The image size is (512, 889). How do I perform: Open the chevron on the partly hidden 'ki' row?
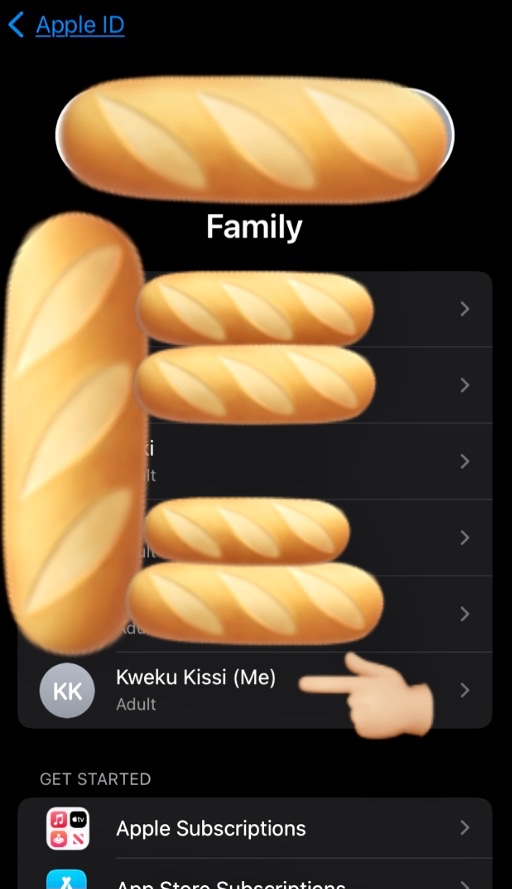(x=465, y=461)
